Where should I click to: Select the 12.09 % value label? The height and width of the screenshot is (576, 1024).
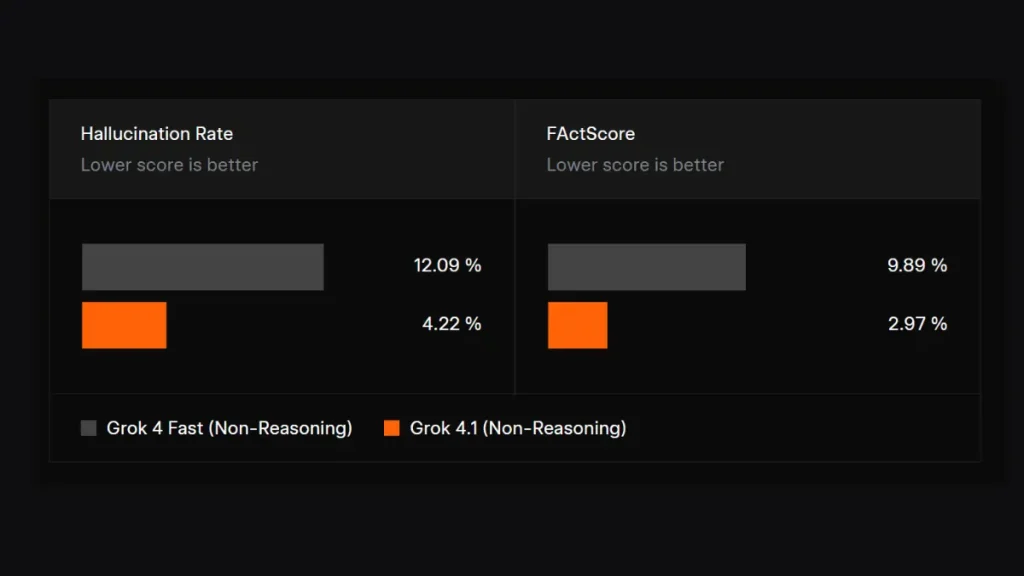pyautogui.click(x=447, y=266)
